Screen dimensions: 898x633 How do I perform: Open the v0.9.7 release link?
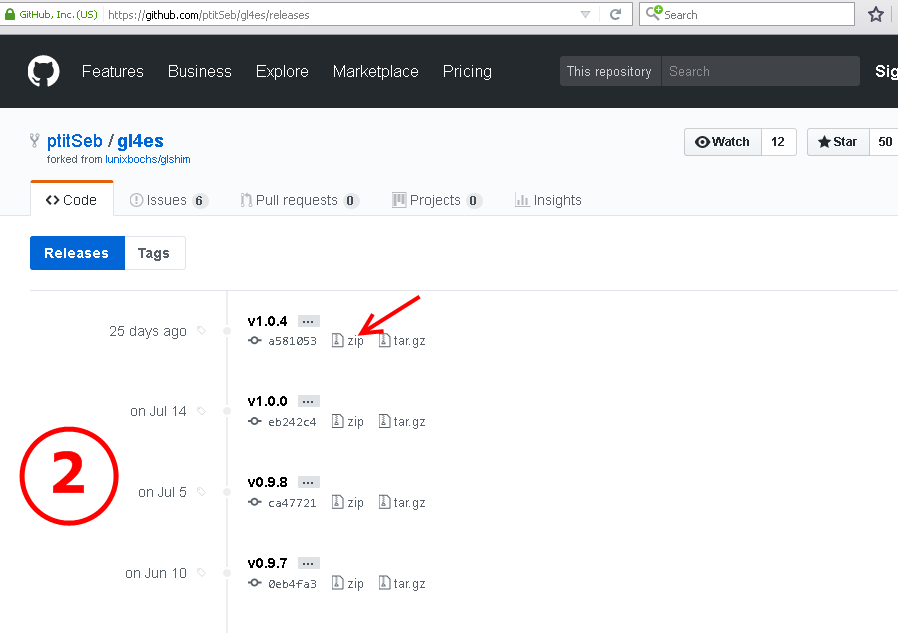(x=267, y=563)
